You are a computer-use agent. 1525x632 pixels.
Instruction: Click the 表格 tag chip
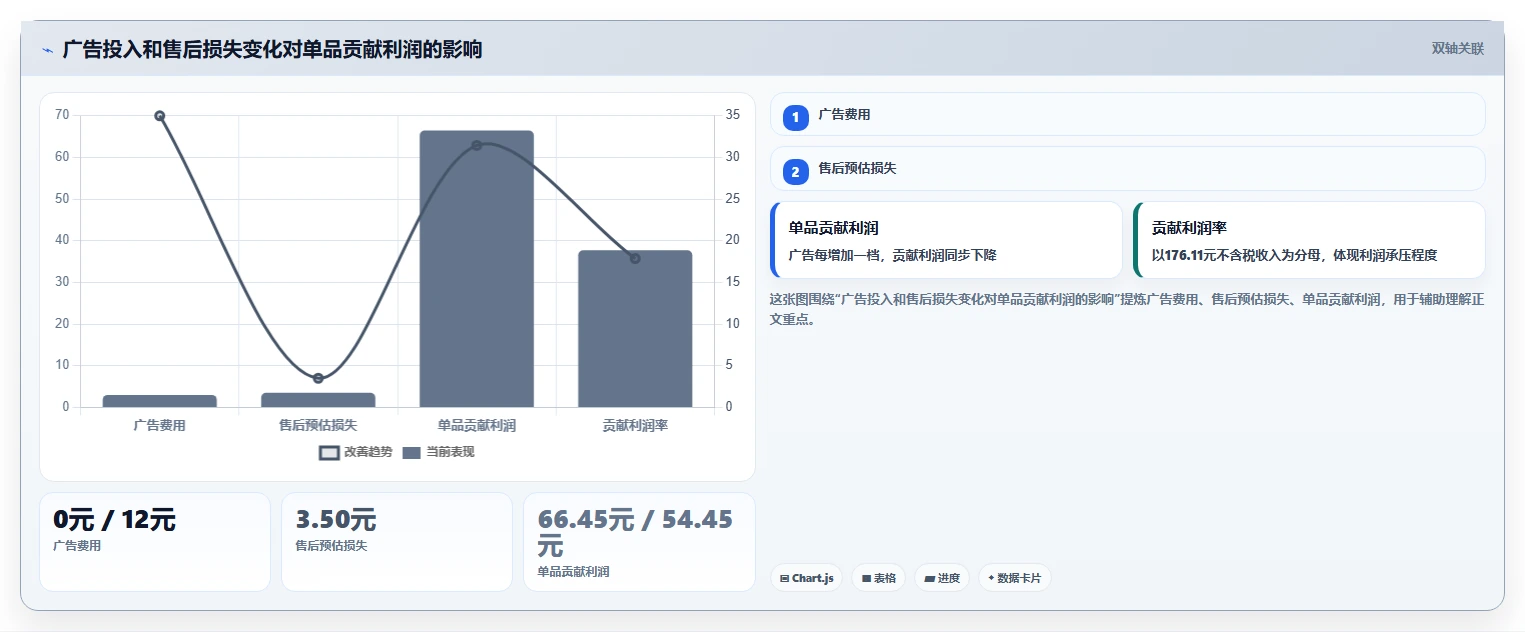(x=878, y=578)
